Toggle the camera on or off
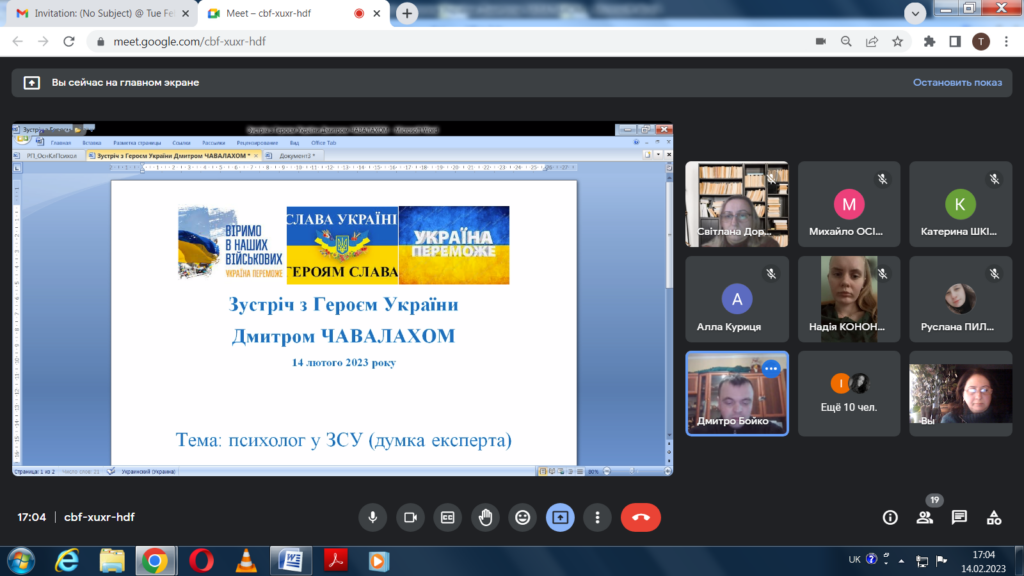This screenshot has width=1024, height=576. [410, 517]
